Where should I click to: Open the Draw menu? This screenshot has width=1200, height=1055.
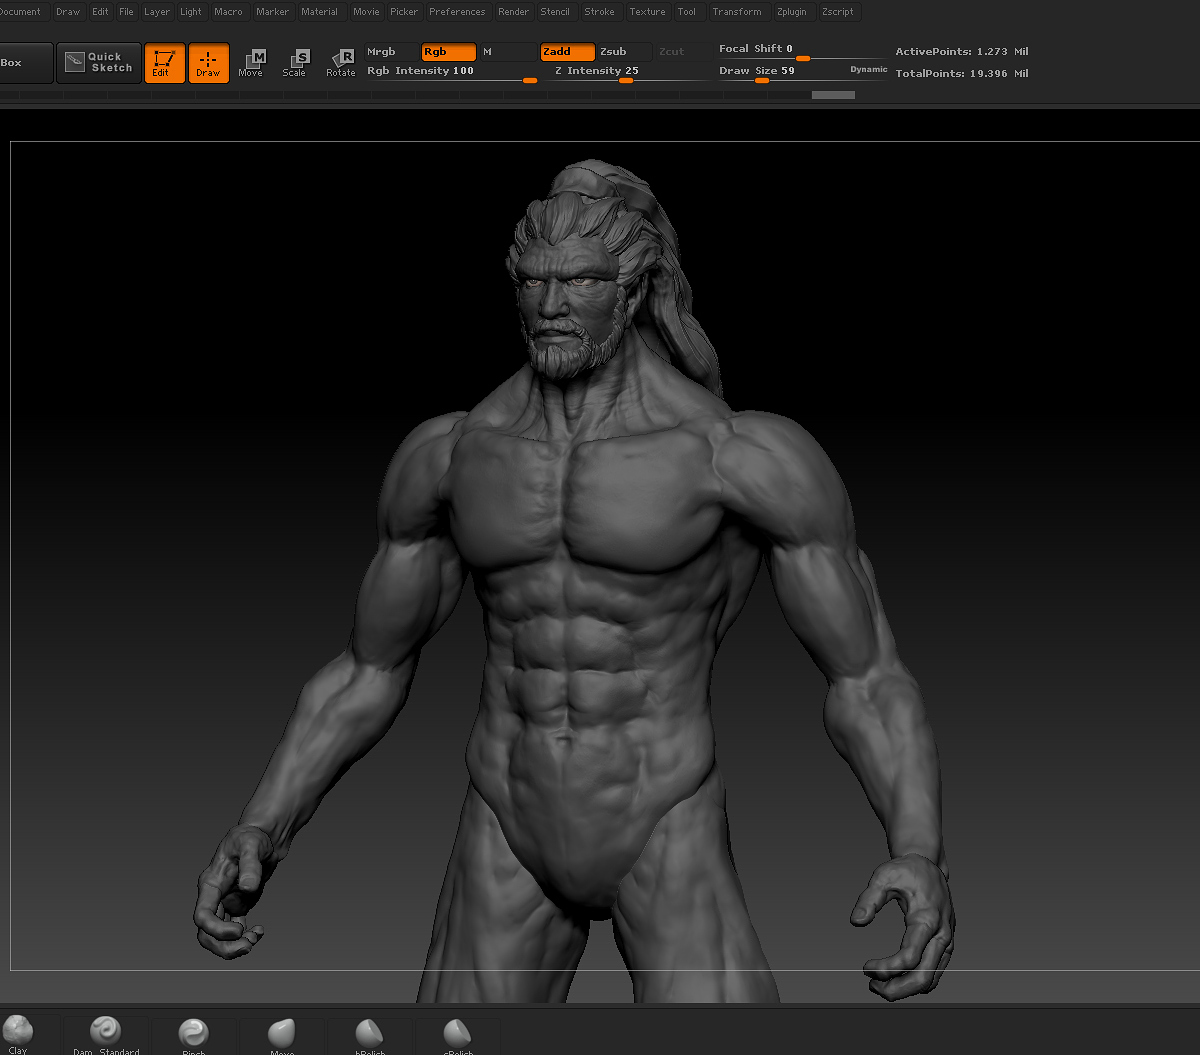[x=68, y=12]
